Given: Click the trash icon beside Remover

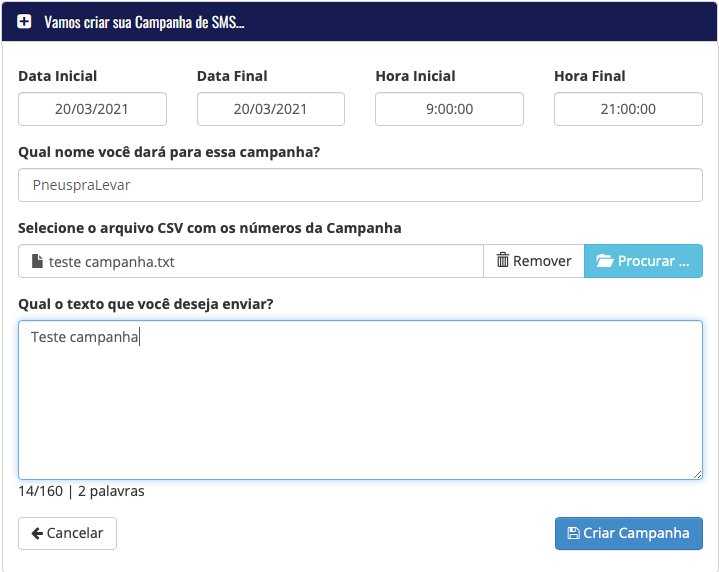Looking at the screenshot, I should coord(503,260).
